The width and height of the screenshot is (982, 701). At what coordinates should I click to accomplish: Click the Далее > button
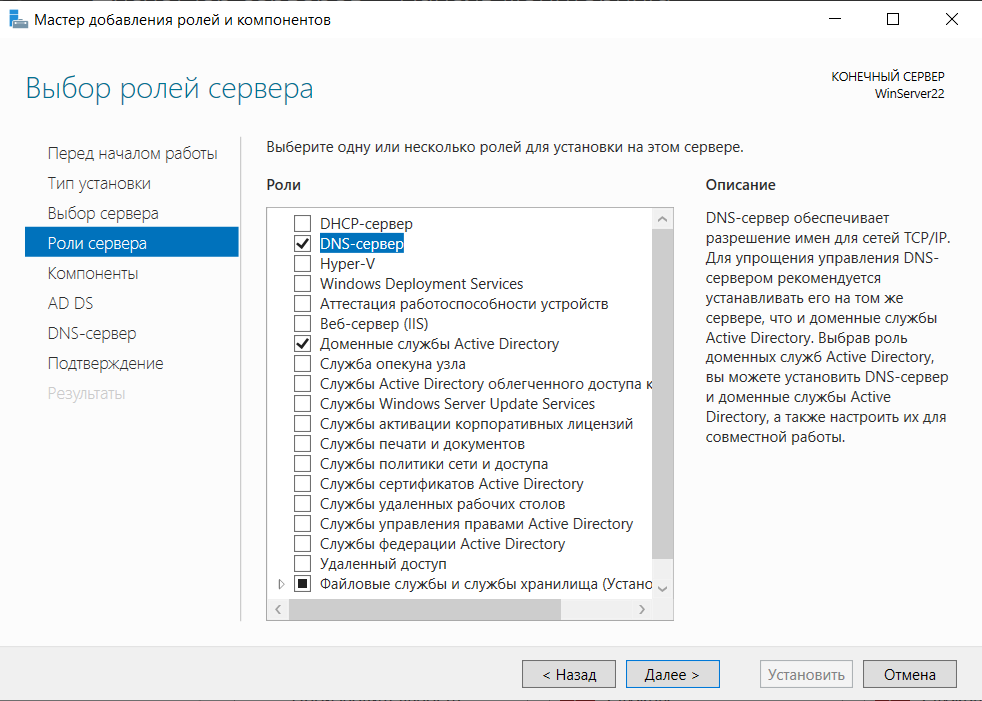pyautogui.click(x=673, y=674)
